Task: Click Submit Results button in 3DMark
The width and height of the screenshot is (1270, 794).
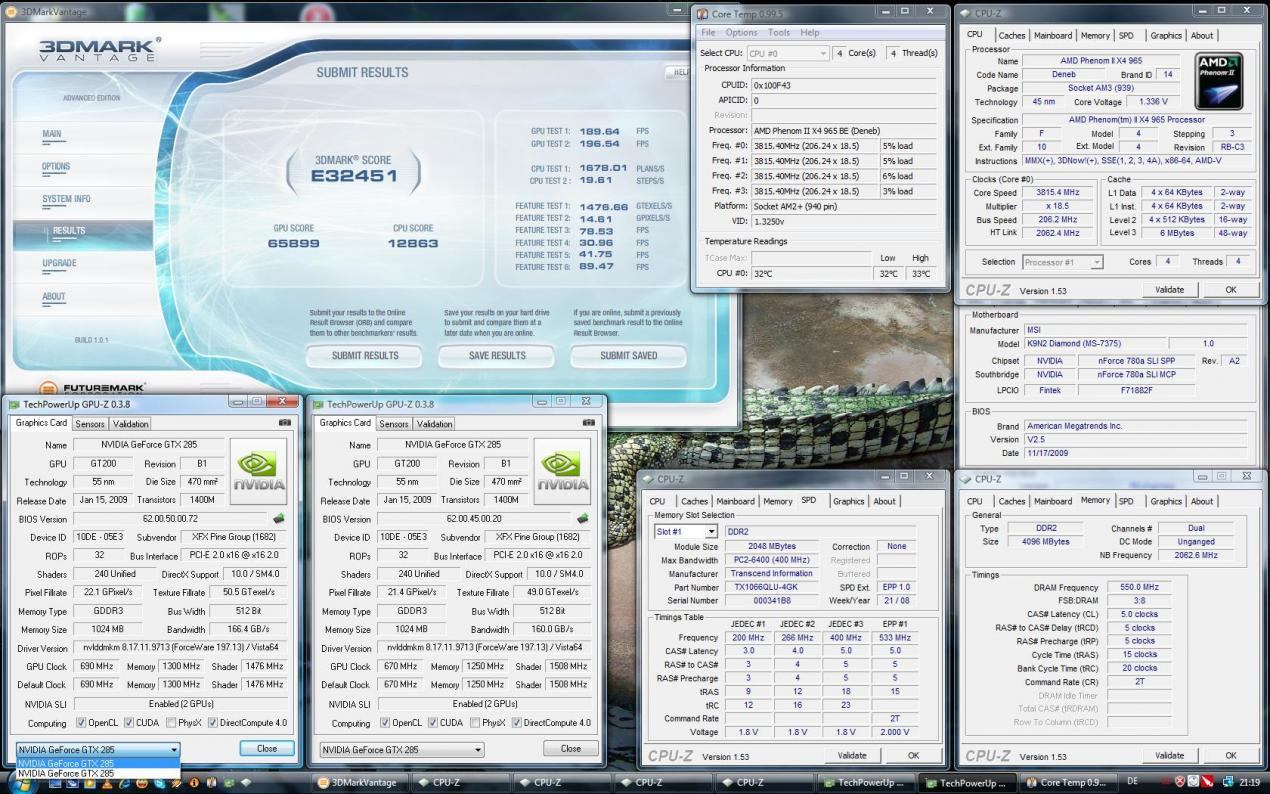Action: pos(365,356)
